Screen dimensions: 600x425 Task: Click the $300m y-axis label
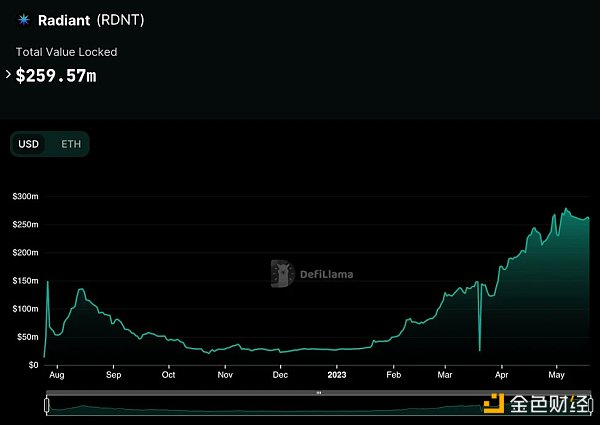24,196
